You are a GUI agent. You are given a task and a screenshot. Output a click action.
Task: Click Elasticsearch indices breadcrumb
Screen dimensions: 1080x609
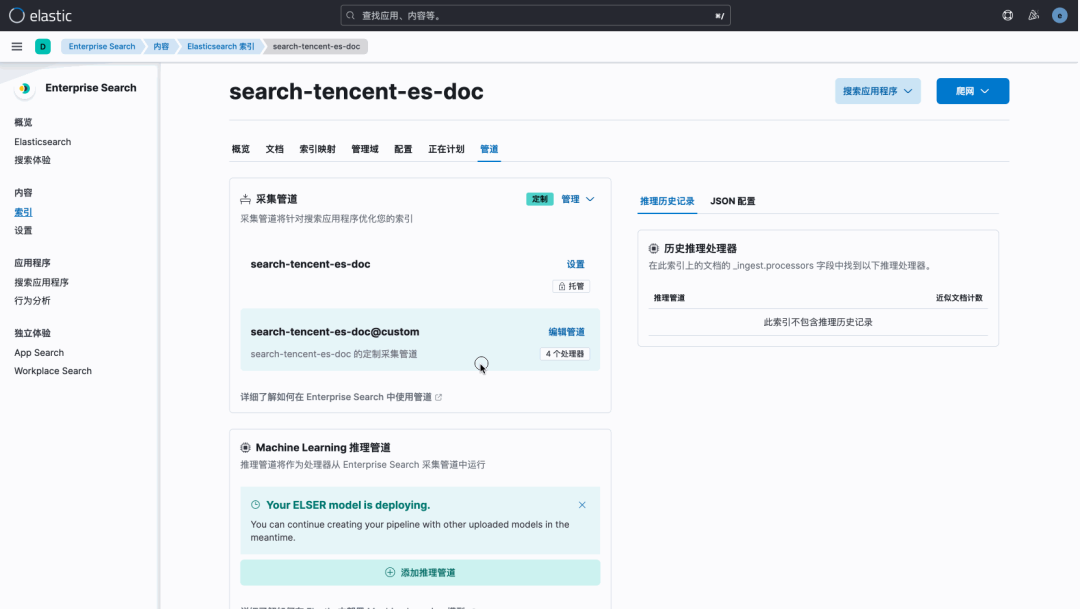click(220, 46)
